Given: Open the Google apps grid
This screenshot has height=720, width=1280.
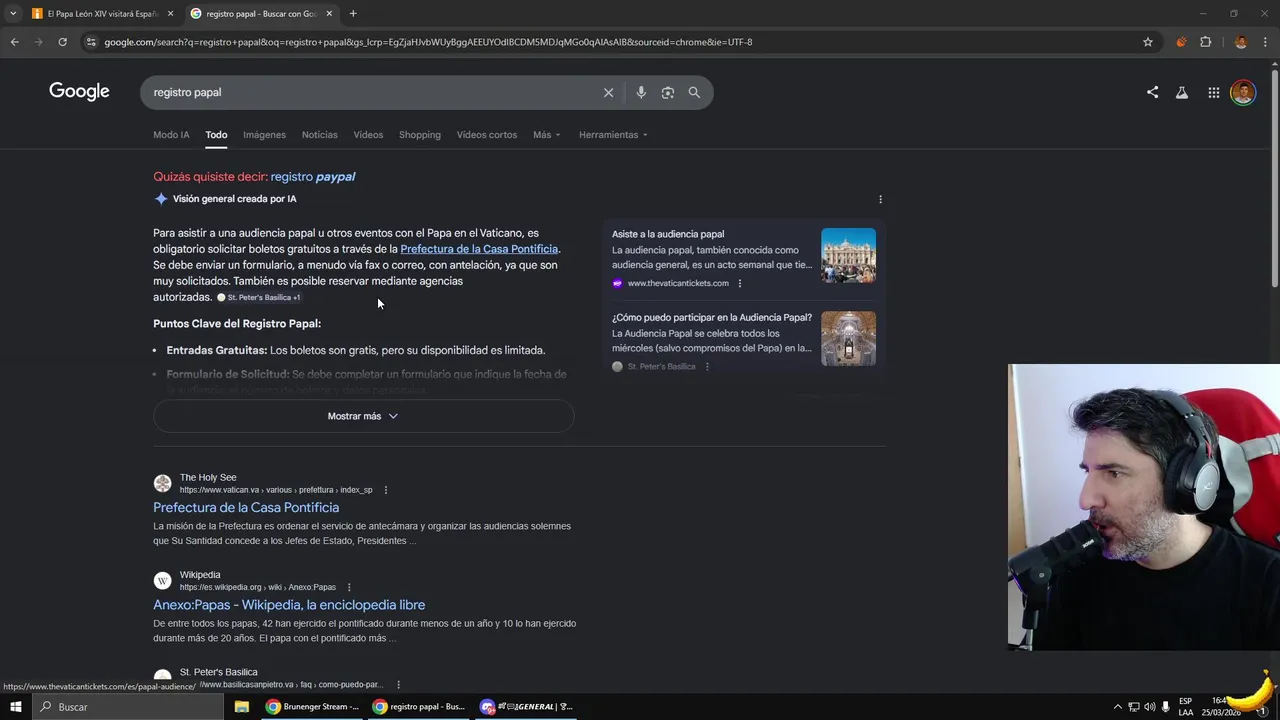Looking at the screenshot, I should 1213,92.
